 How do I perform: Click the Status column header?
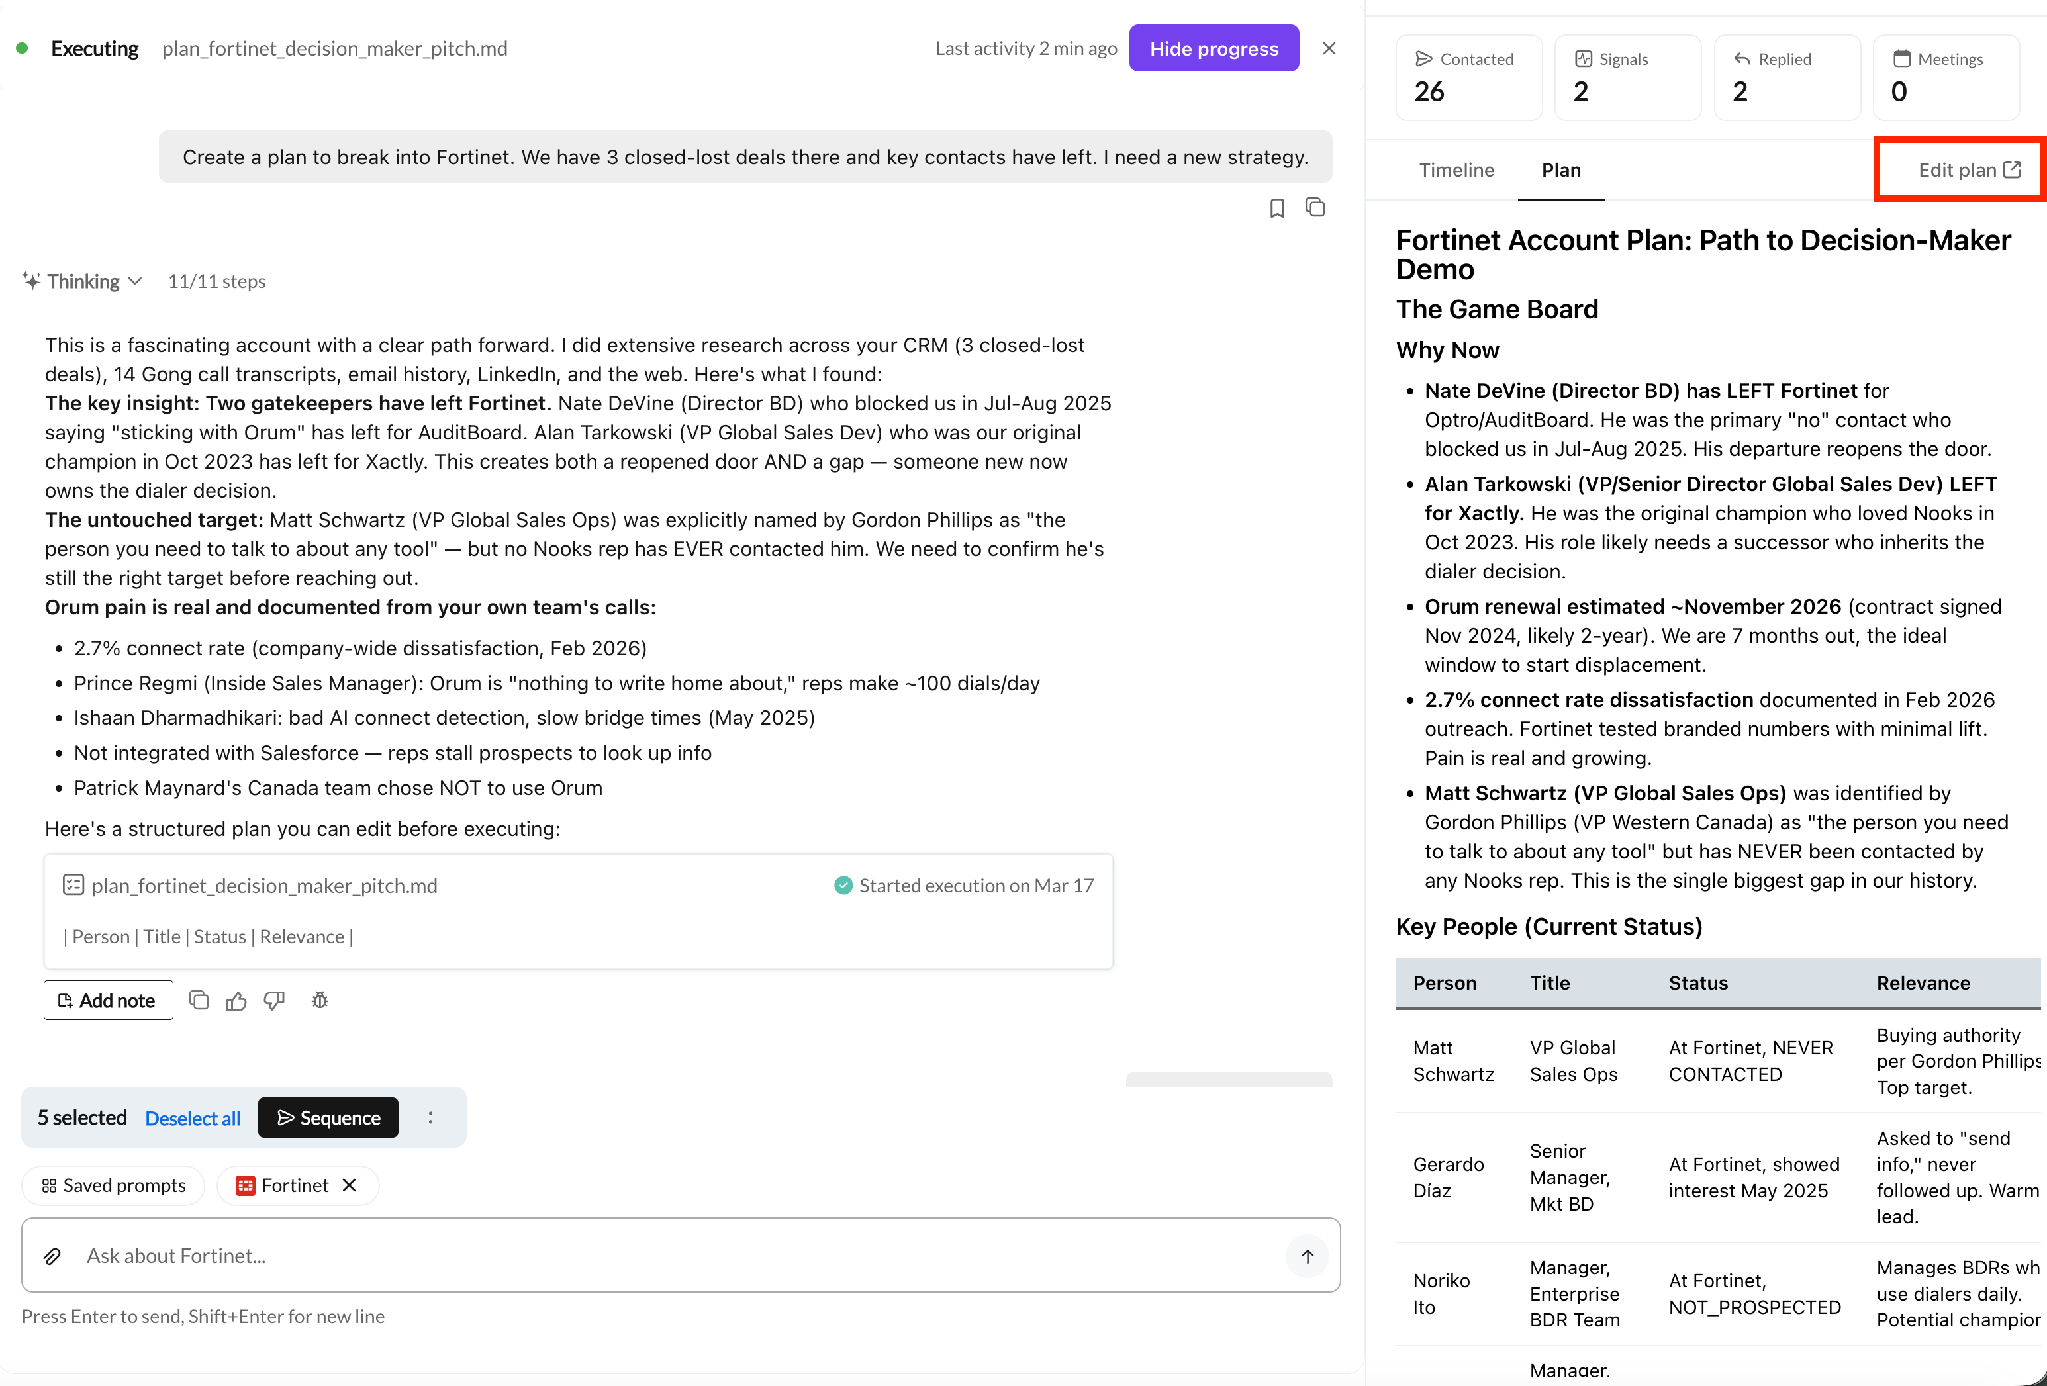pos(1698,983)
